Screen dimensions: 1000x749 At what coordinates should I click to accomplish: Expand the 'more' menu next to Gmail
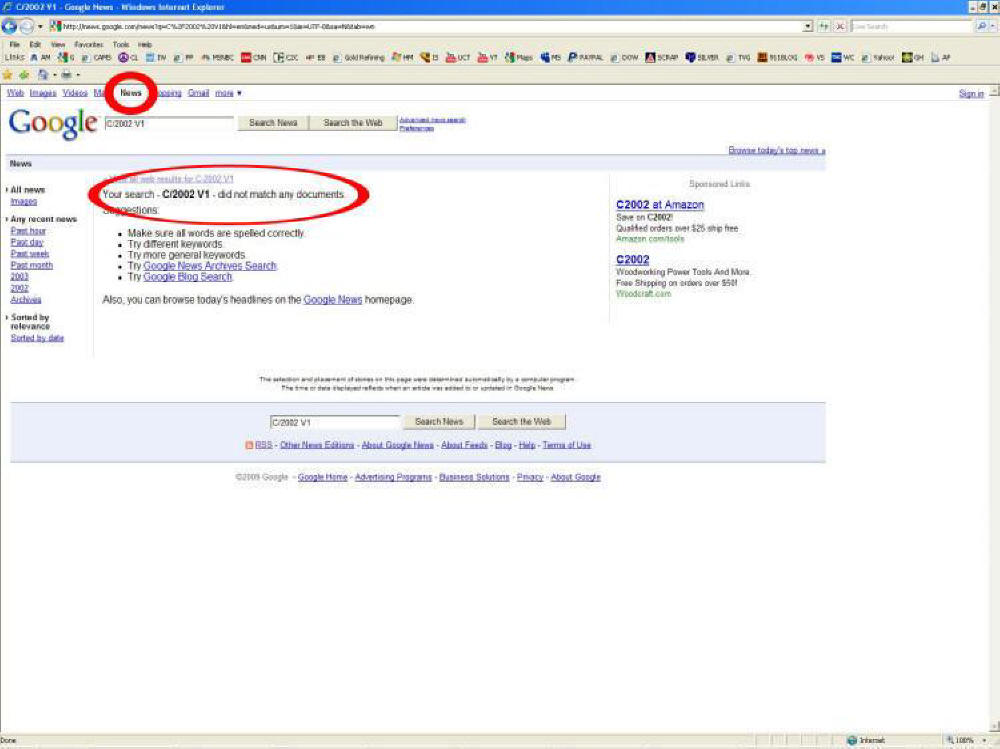(x=227, y=92)
